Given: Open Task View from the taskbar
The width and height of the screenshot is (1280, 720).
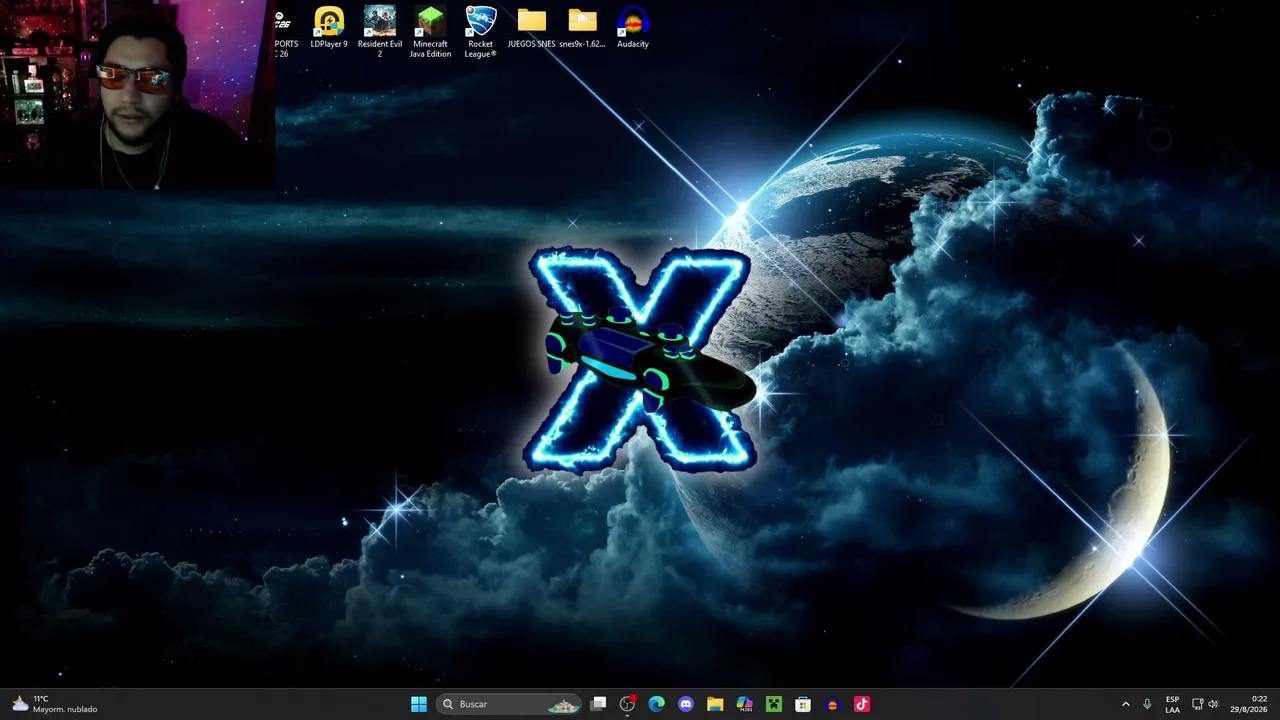Looking at the screenshot, I should coord(598,704).
